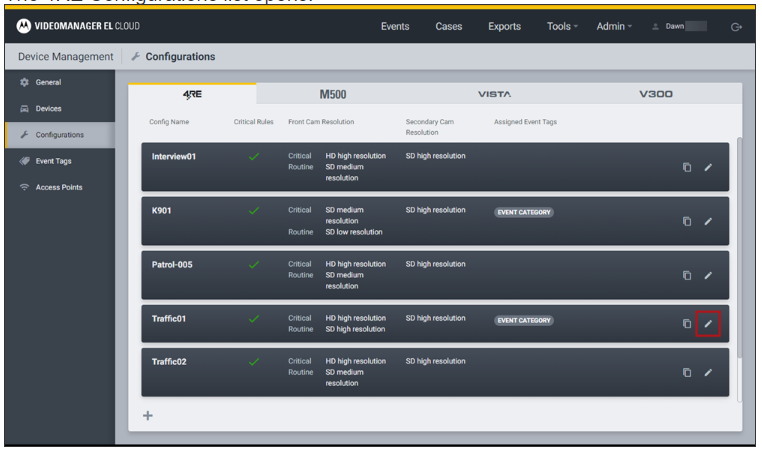Select Configurations in the sidebar
This screenshot has height=451, width=762.
[x=60, y=135]
